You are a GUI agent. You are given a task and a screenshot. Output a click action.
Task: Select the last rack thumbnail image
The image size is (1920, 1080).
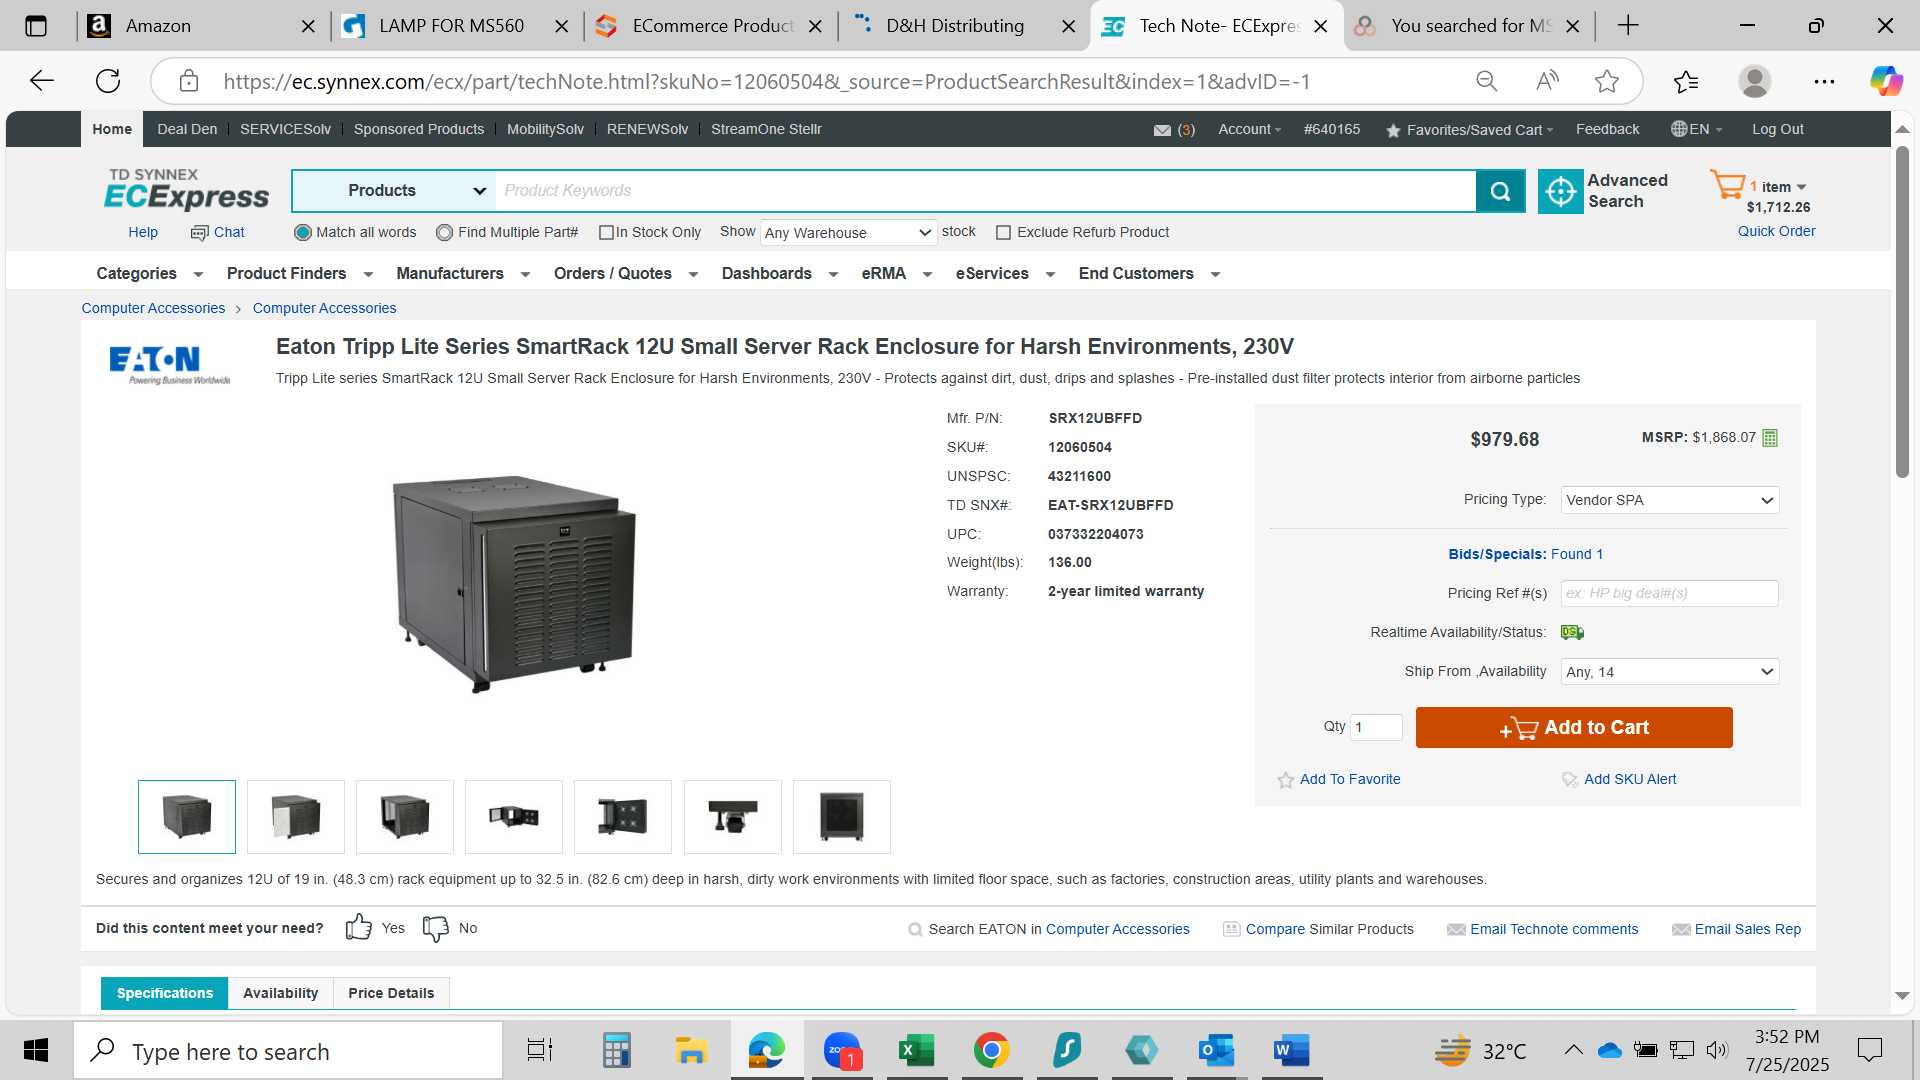(x=841, y=817)
